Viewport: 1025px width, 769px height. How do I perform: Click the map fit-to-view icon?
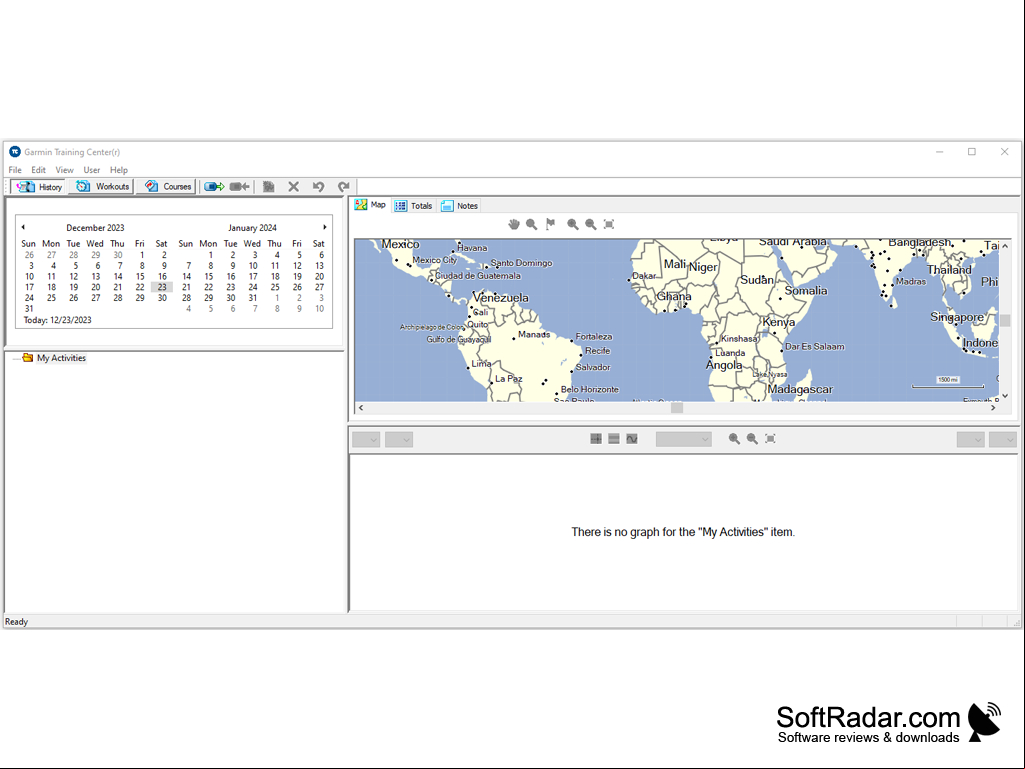click(x=609, y=224)
